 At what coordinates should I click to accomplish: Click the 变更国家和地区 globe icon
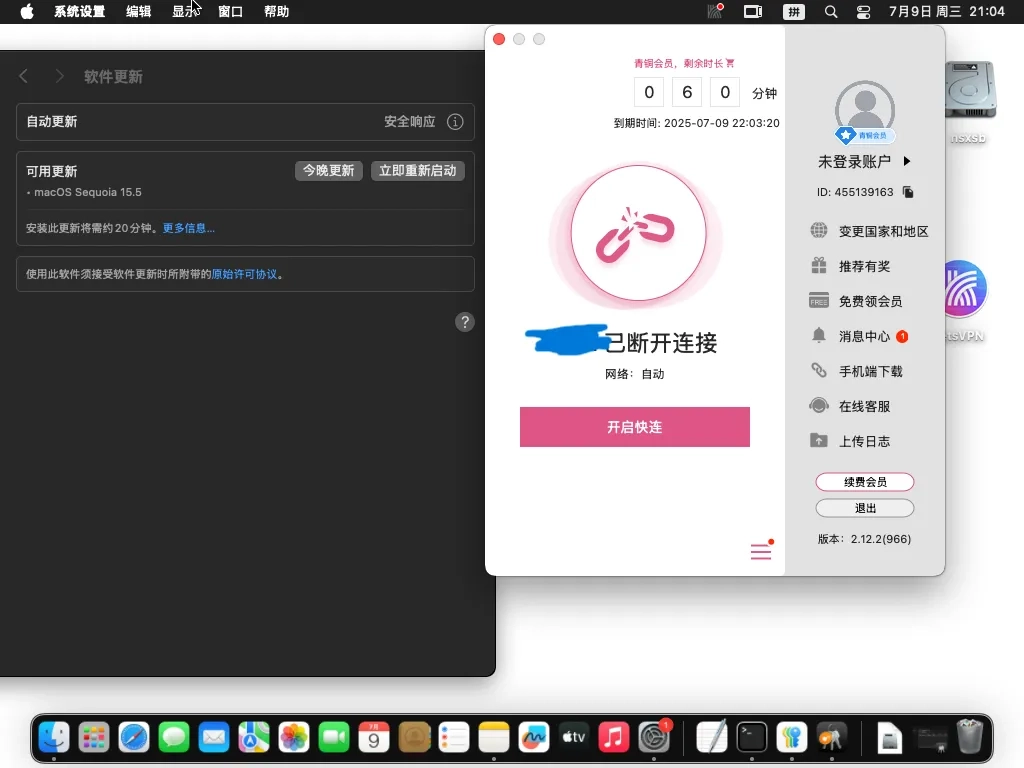pyautogui.click(x=819, y=231)
